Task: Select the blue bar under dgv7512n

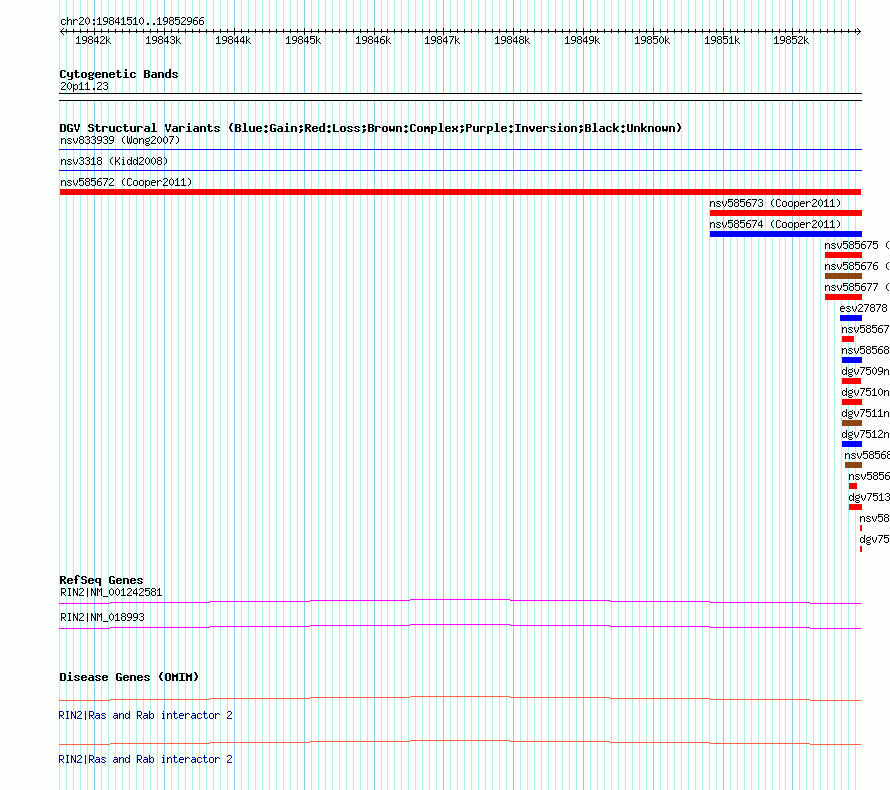Action: pyautogui.click(x=851, y=444)
